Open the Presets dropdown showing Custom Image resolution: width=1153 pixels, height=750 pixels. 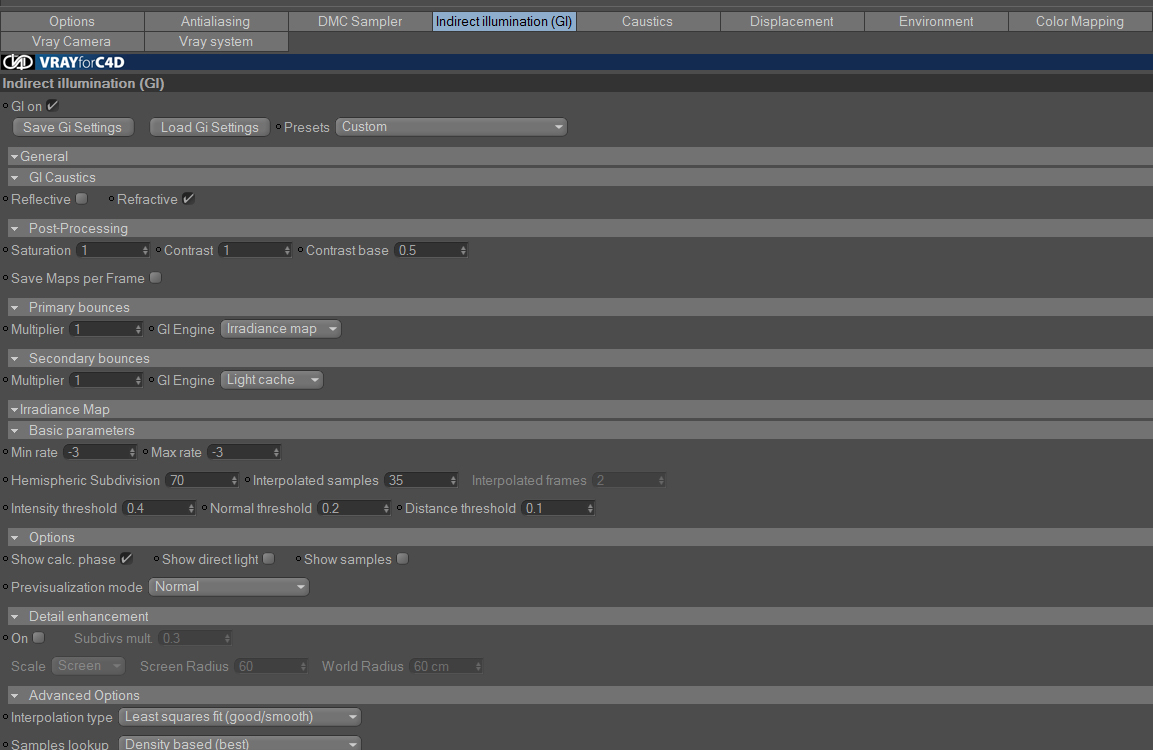coord(451,127)
